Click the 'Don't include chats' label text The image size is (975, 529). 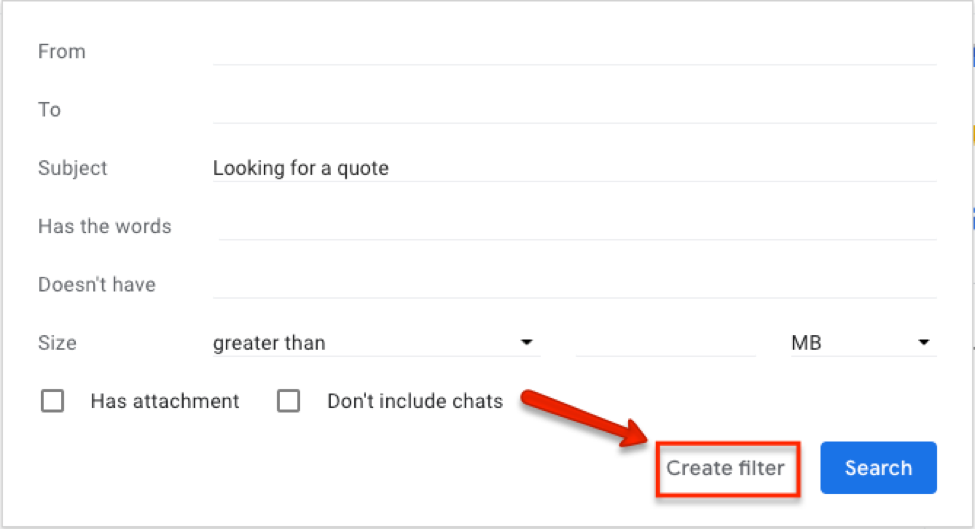[415, 401]
